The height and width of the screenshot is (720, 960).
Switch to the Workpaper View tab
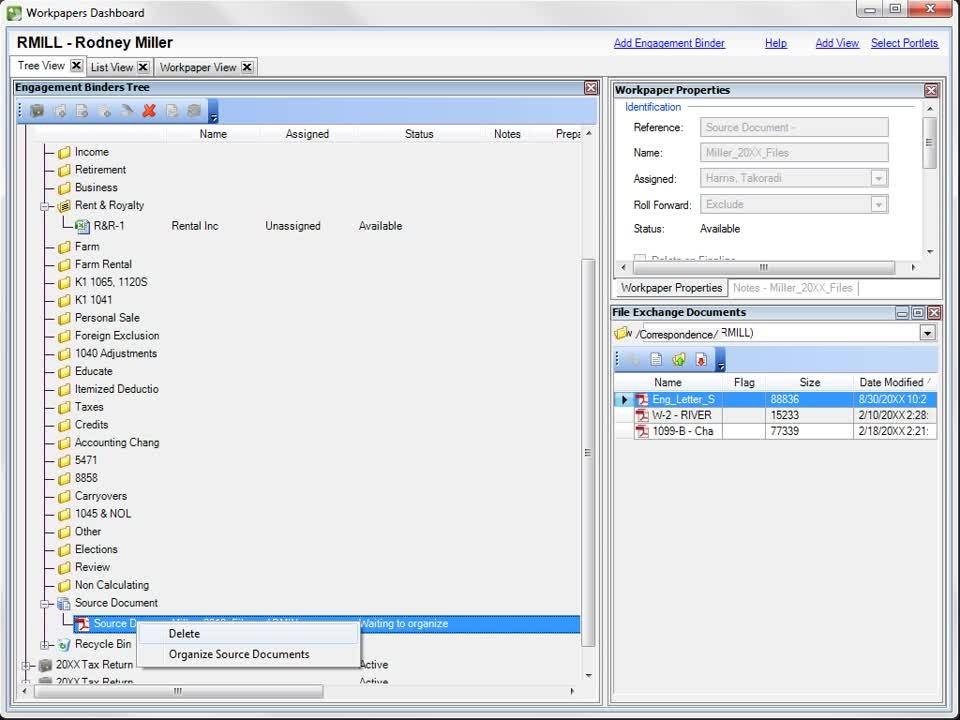click(198, 67)
